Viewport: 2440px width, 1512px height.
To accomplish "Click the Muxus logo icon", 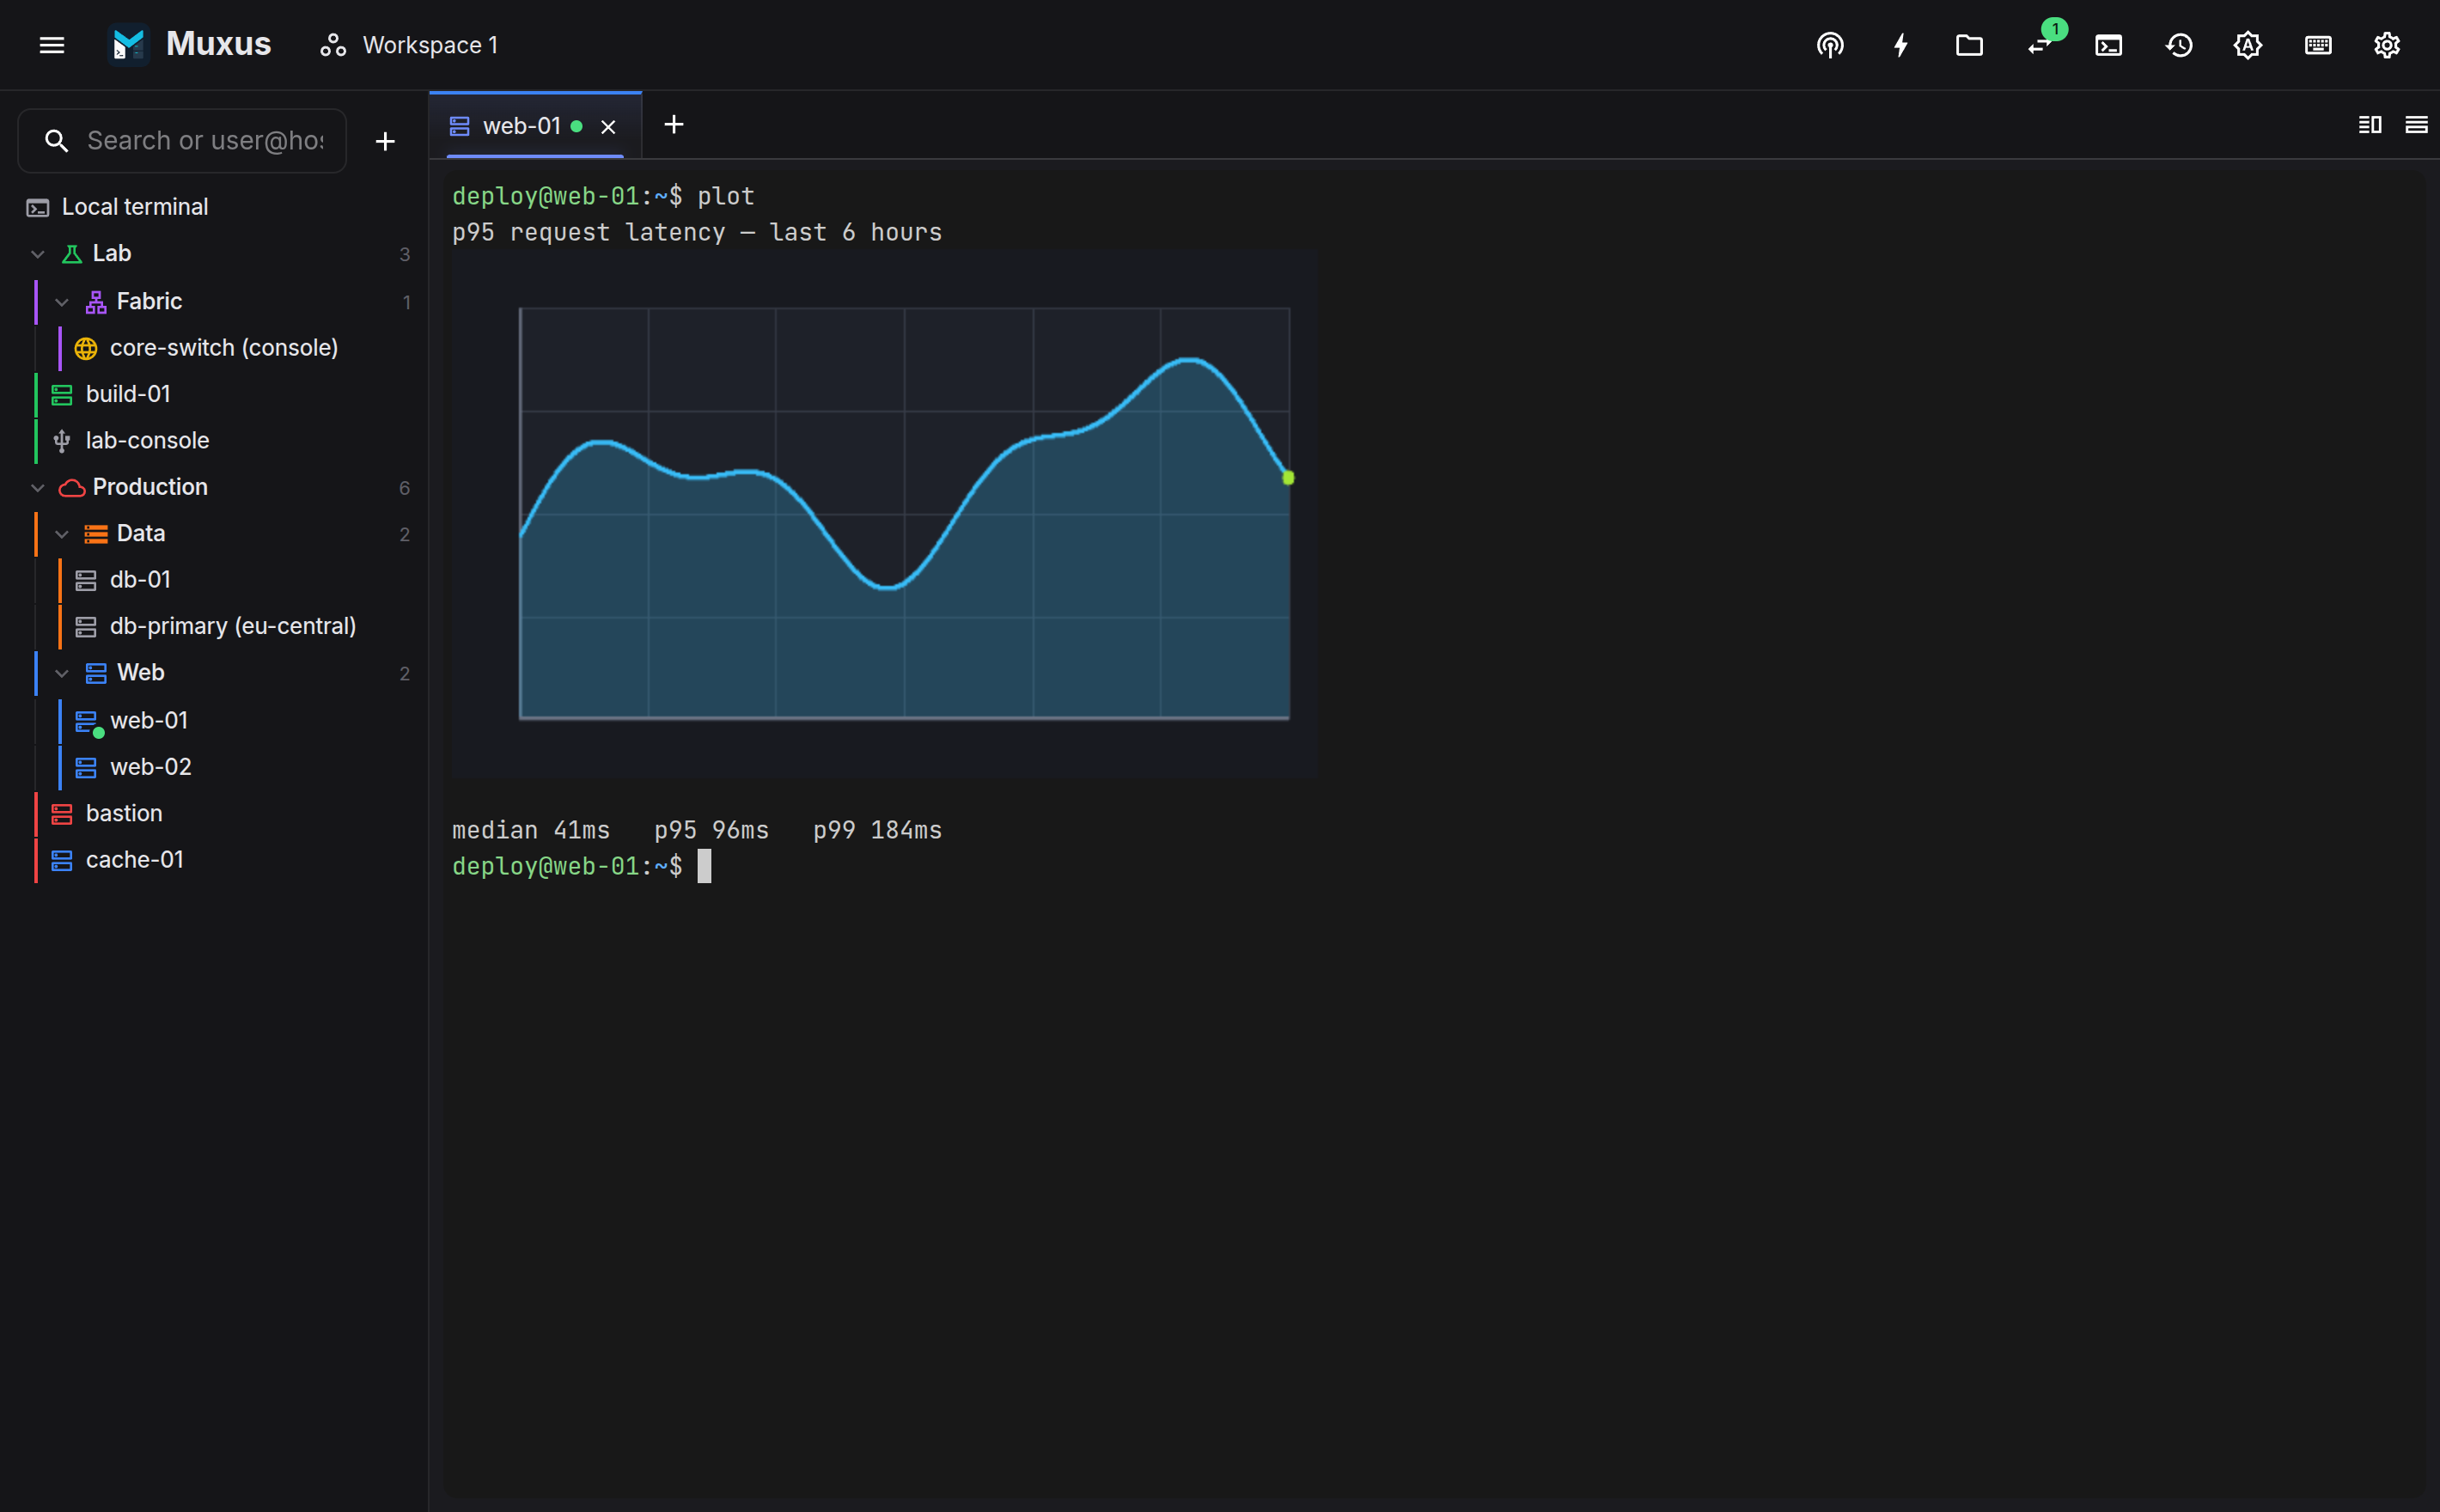I will [129, 45].
